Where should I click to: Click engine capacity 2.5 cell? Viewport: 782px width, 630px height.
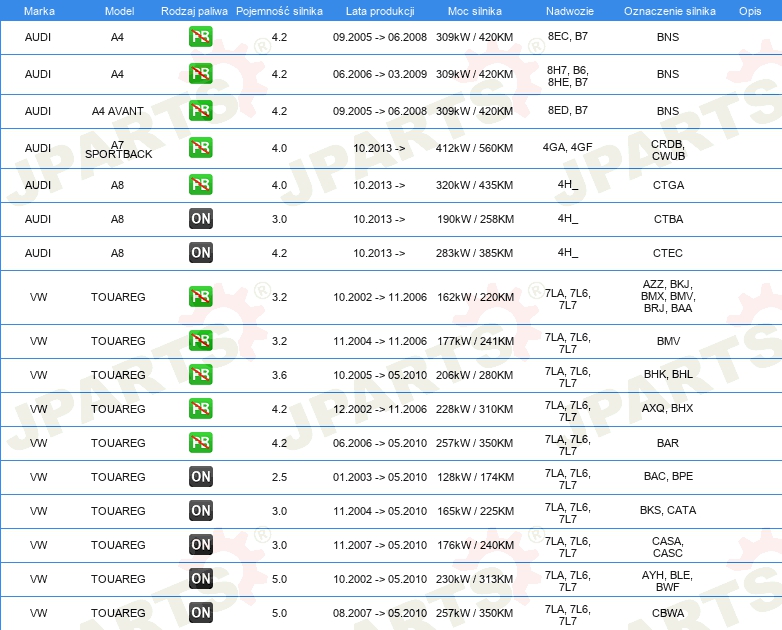279,477
